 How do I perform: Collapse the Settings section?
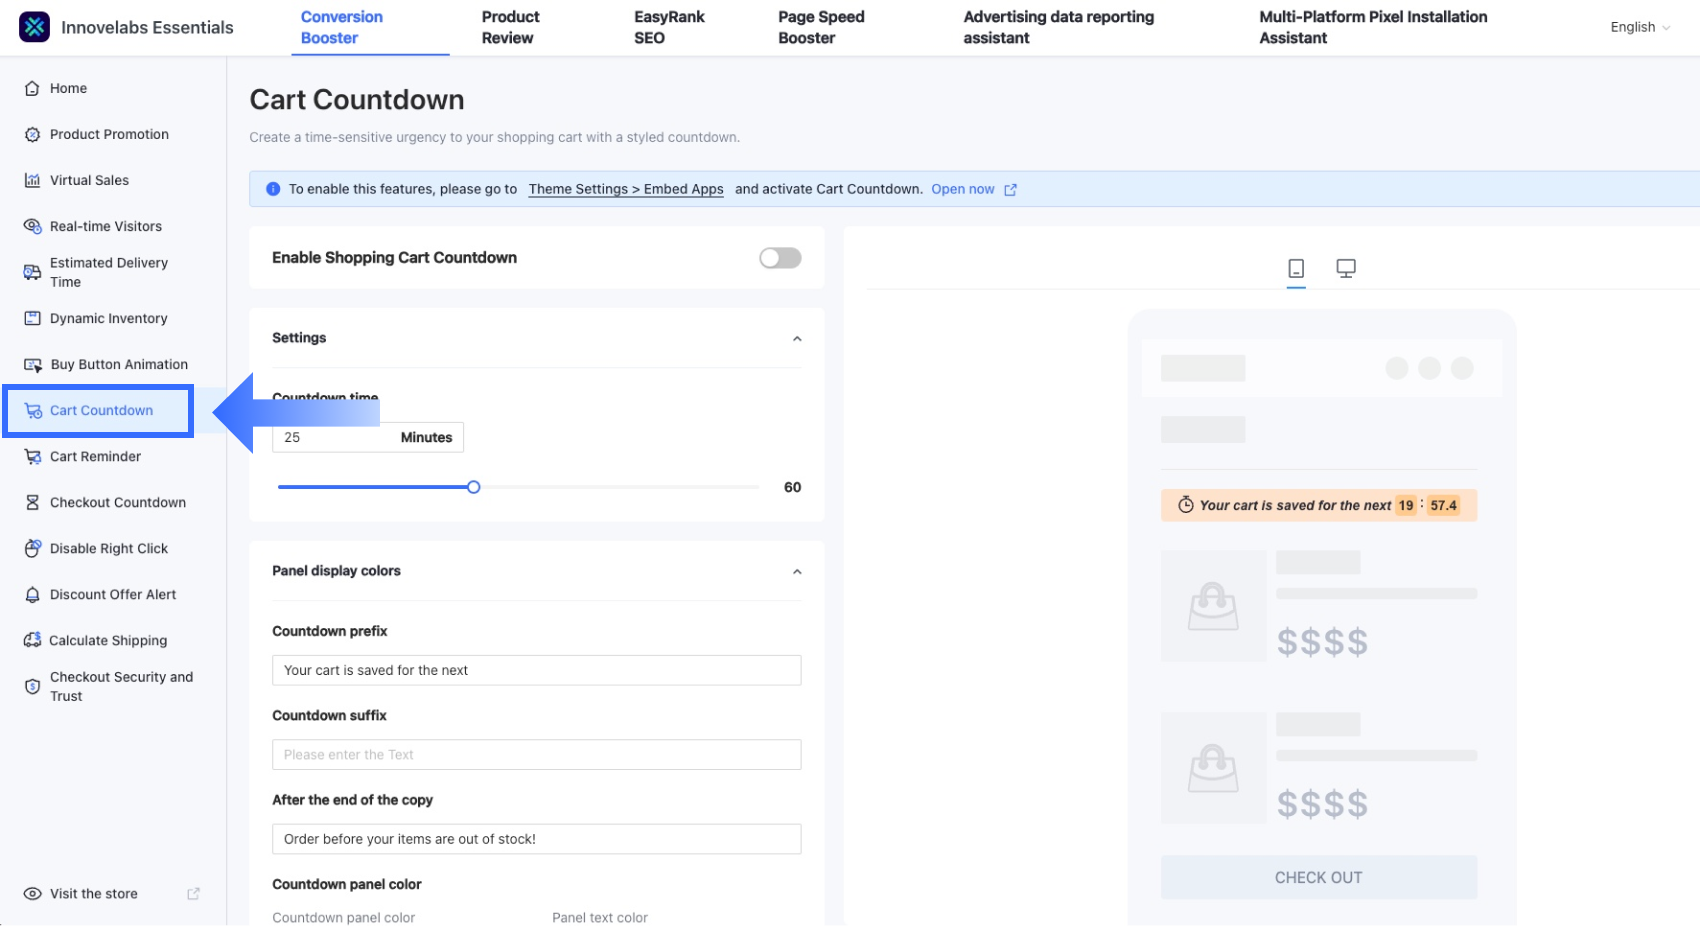[x=797, y=339]
